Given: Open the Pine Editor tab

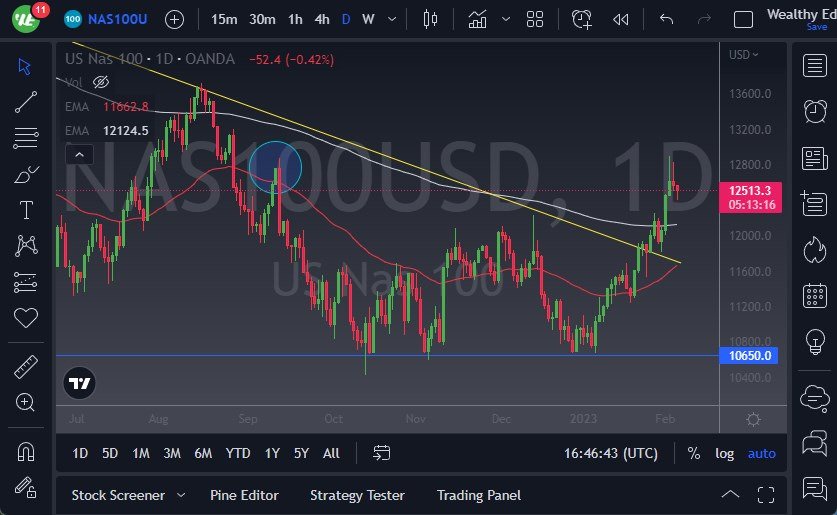Looking at the screenshot, I should tap(244, 495).
